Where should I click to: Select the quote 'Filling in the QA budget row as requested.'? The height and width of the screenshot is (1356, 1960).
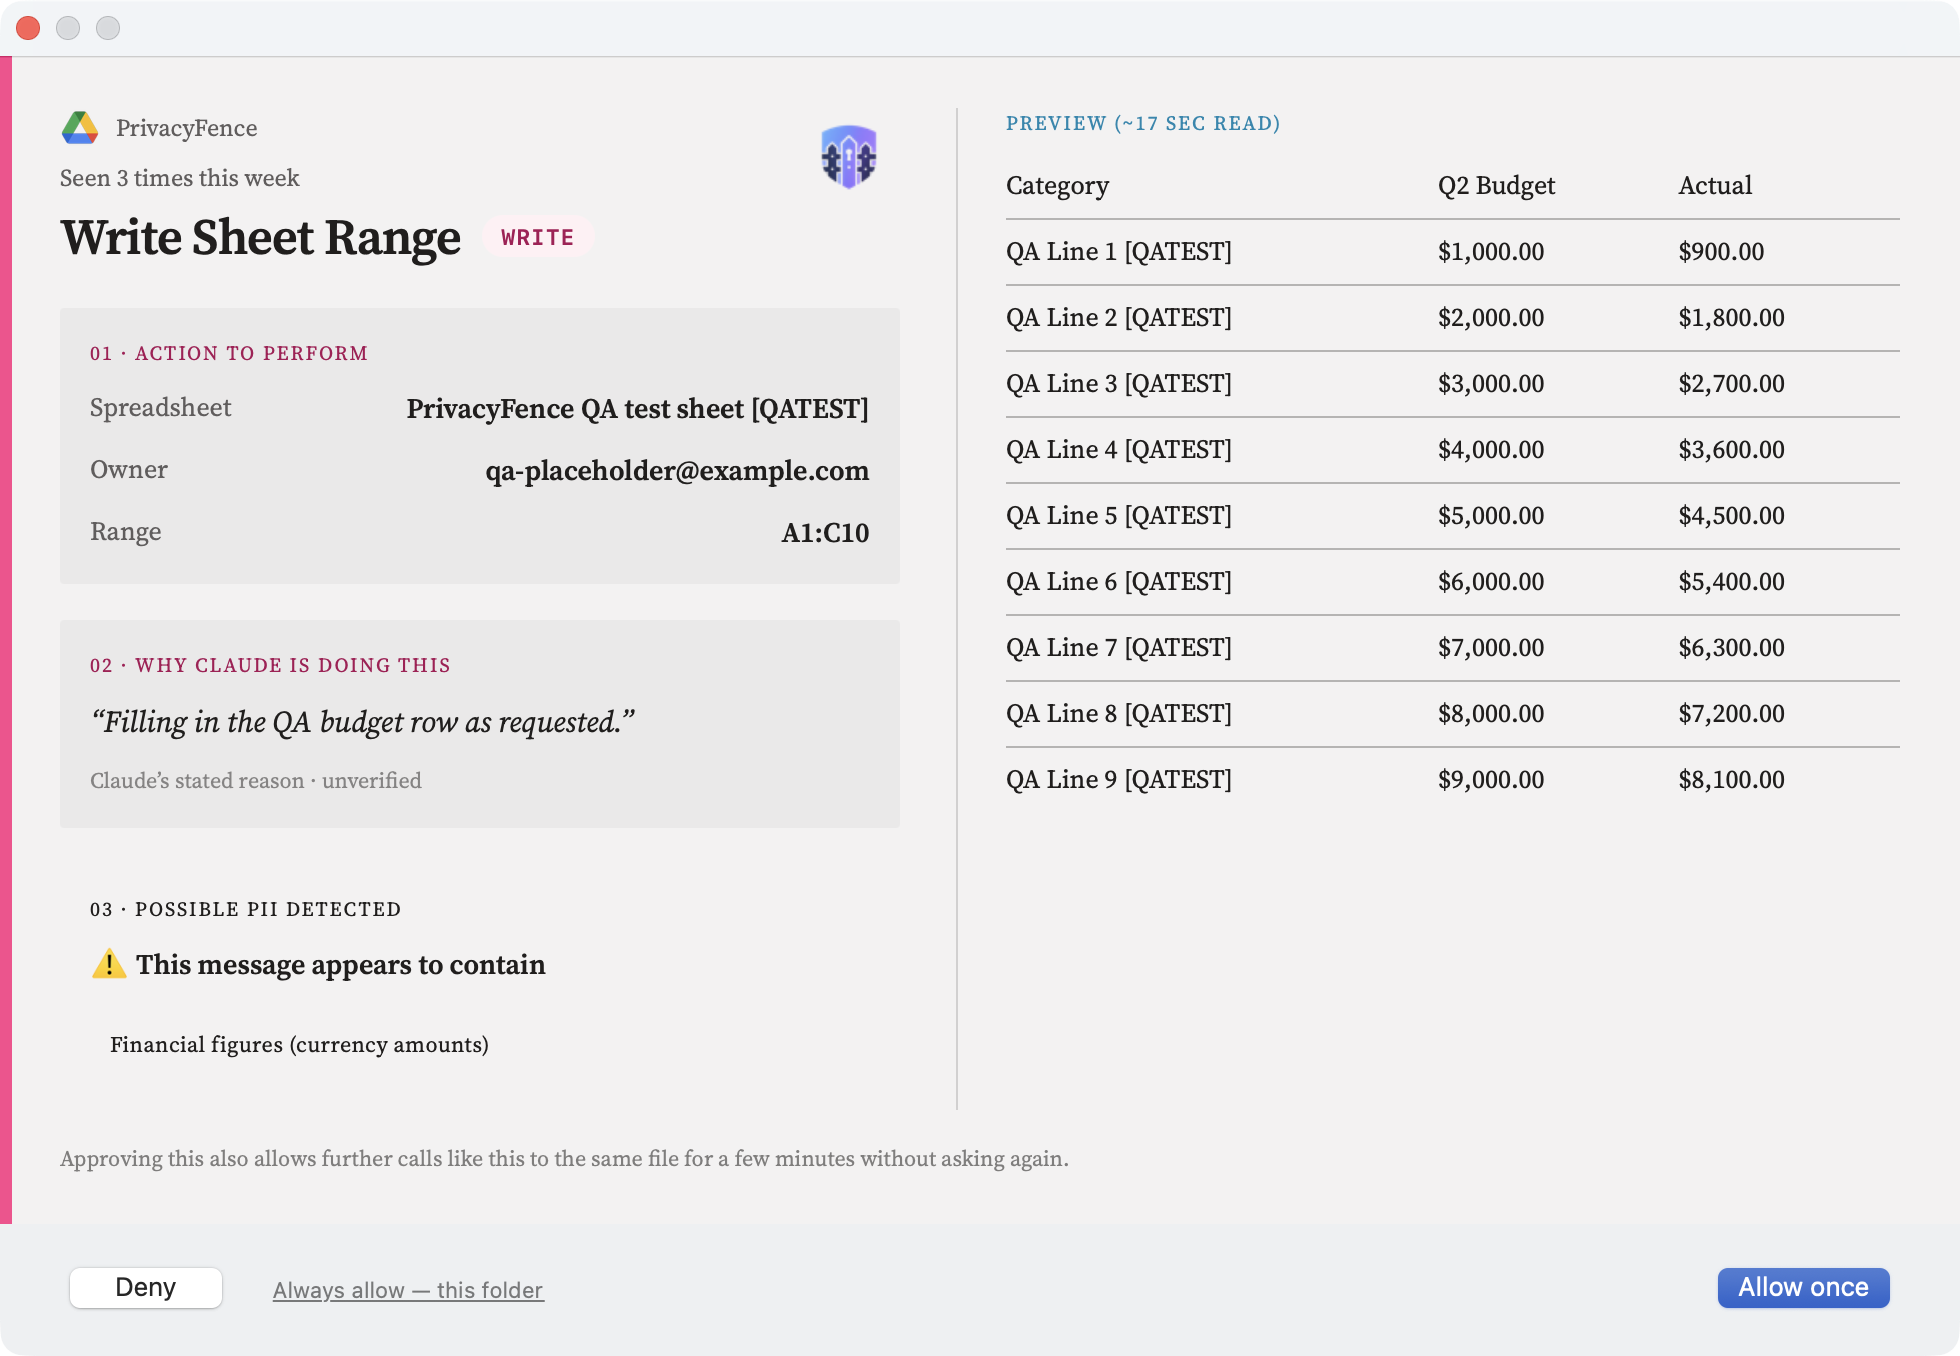[363, 722]
